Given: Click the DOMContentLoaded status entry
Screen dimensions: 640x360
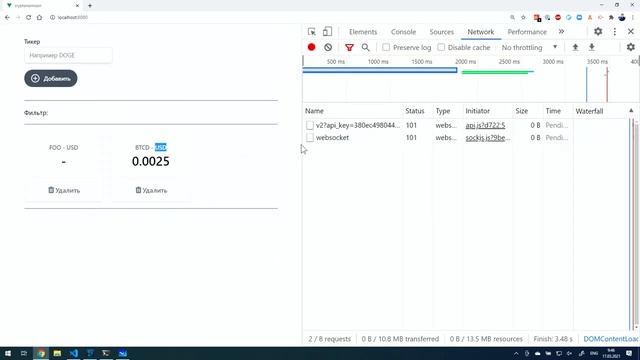Looking at the screenshot, I should coord(611,339).
